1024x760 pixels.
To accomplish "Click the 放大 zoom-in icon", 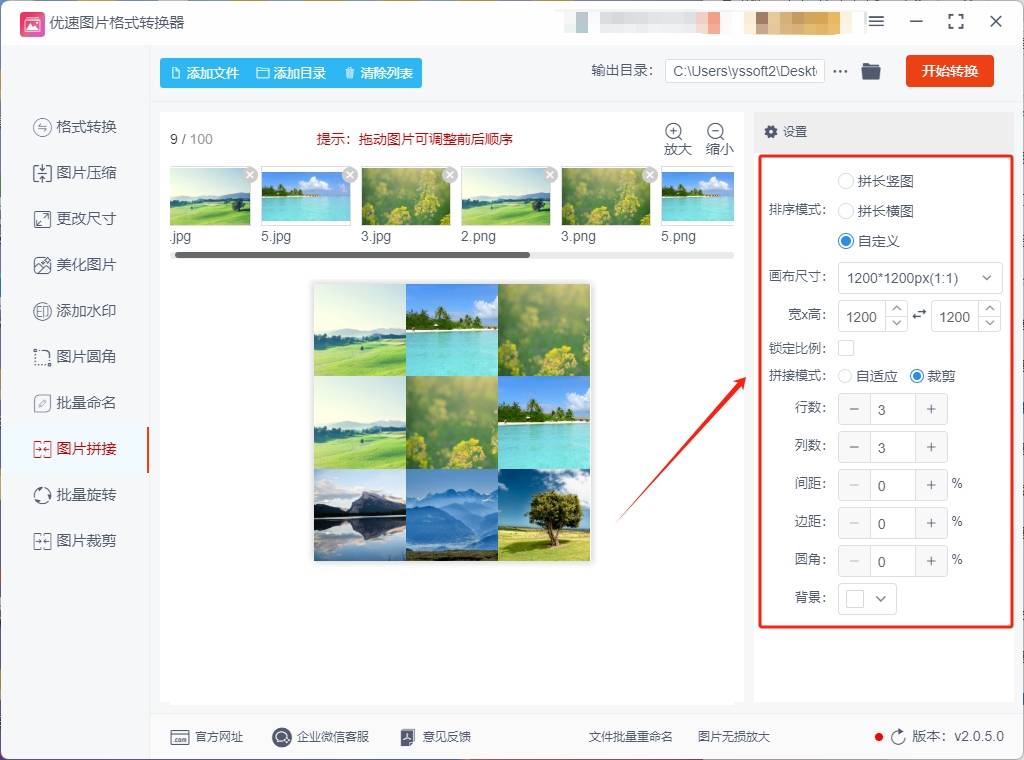I will coord(675,131).
